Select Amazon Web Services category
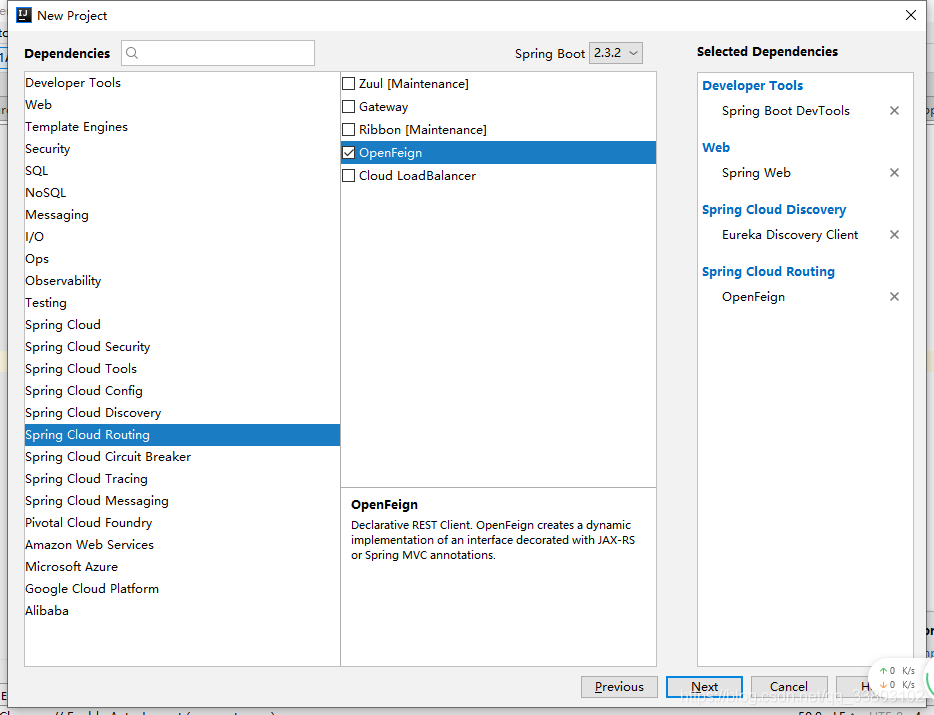The image size is (934, 715). pyautogui.click(x=182, y=545)
